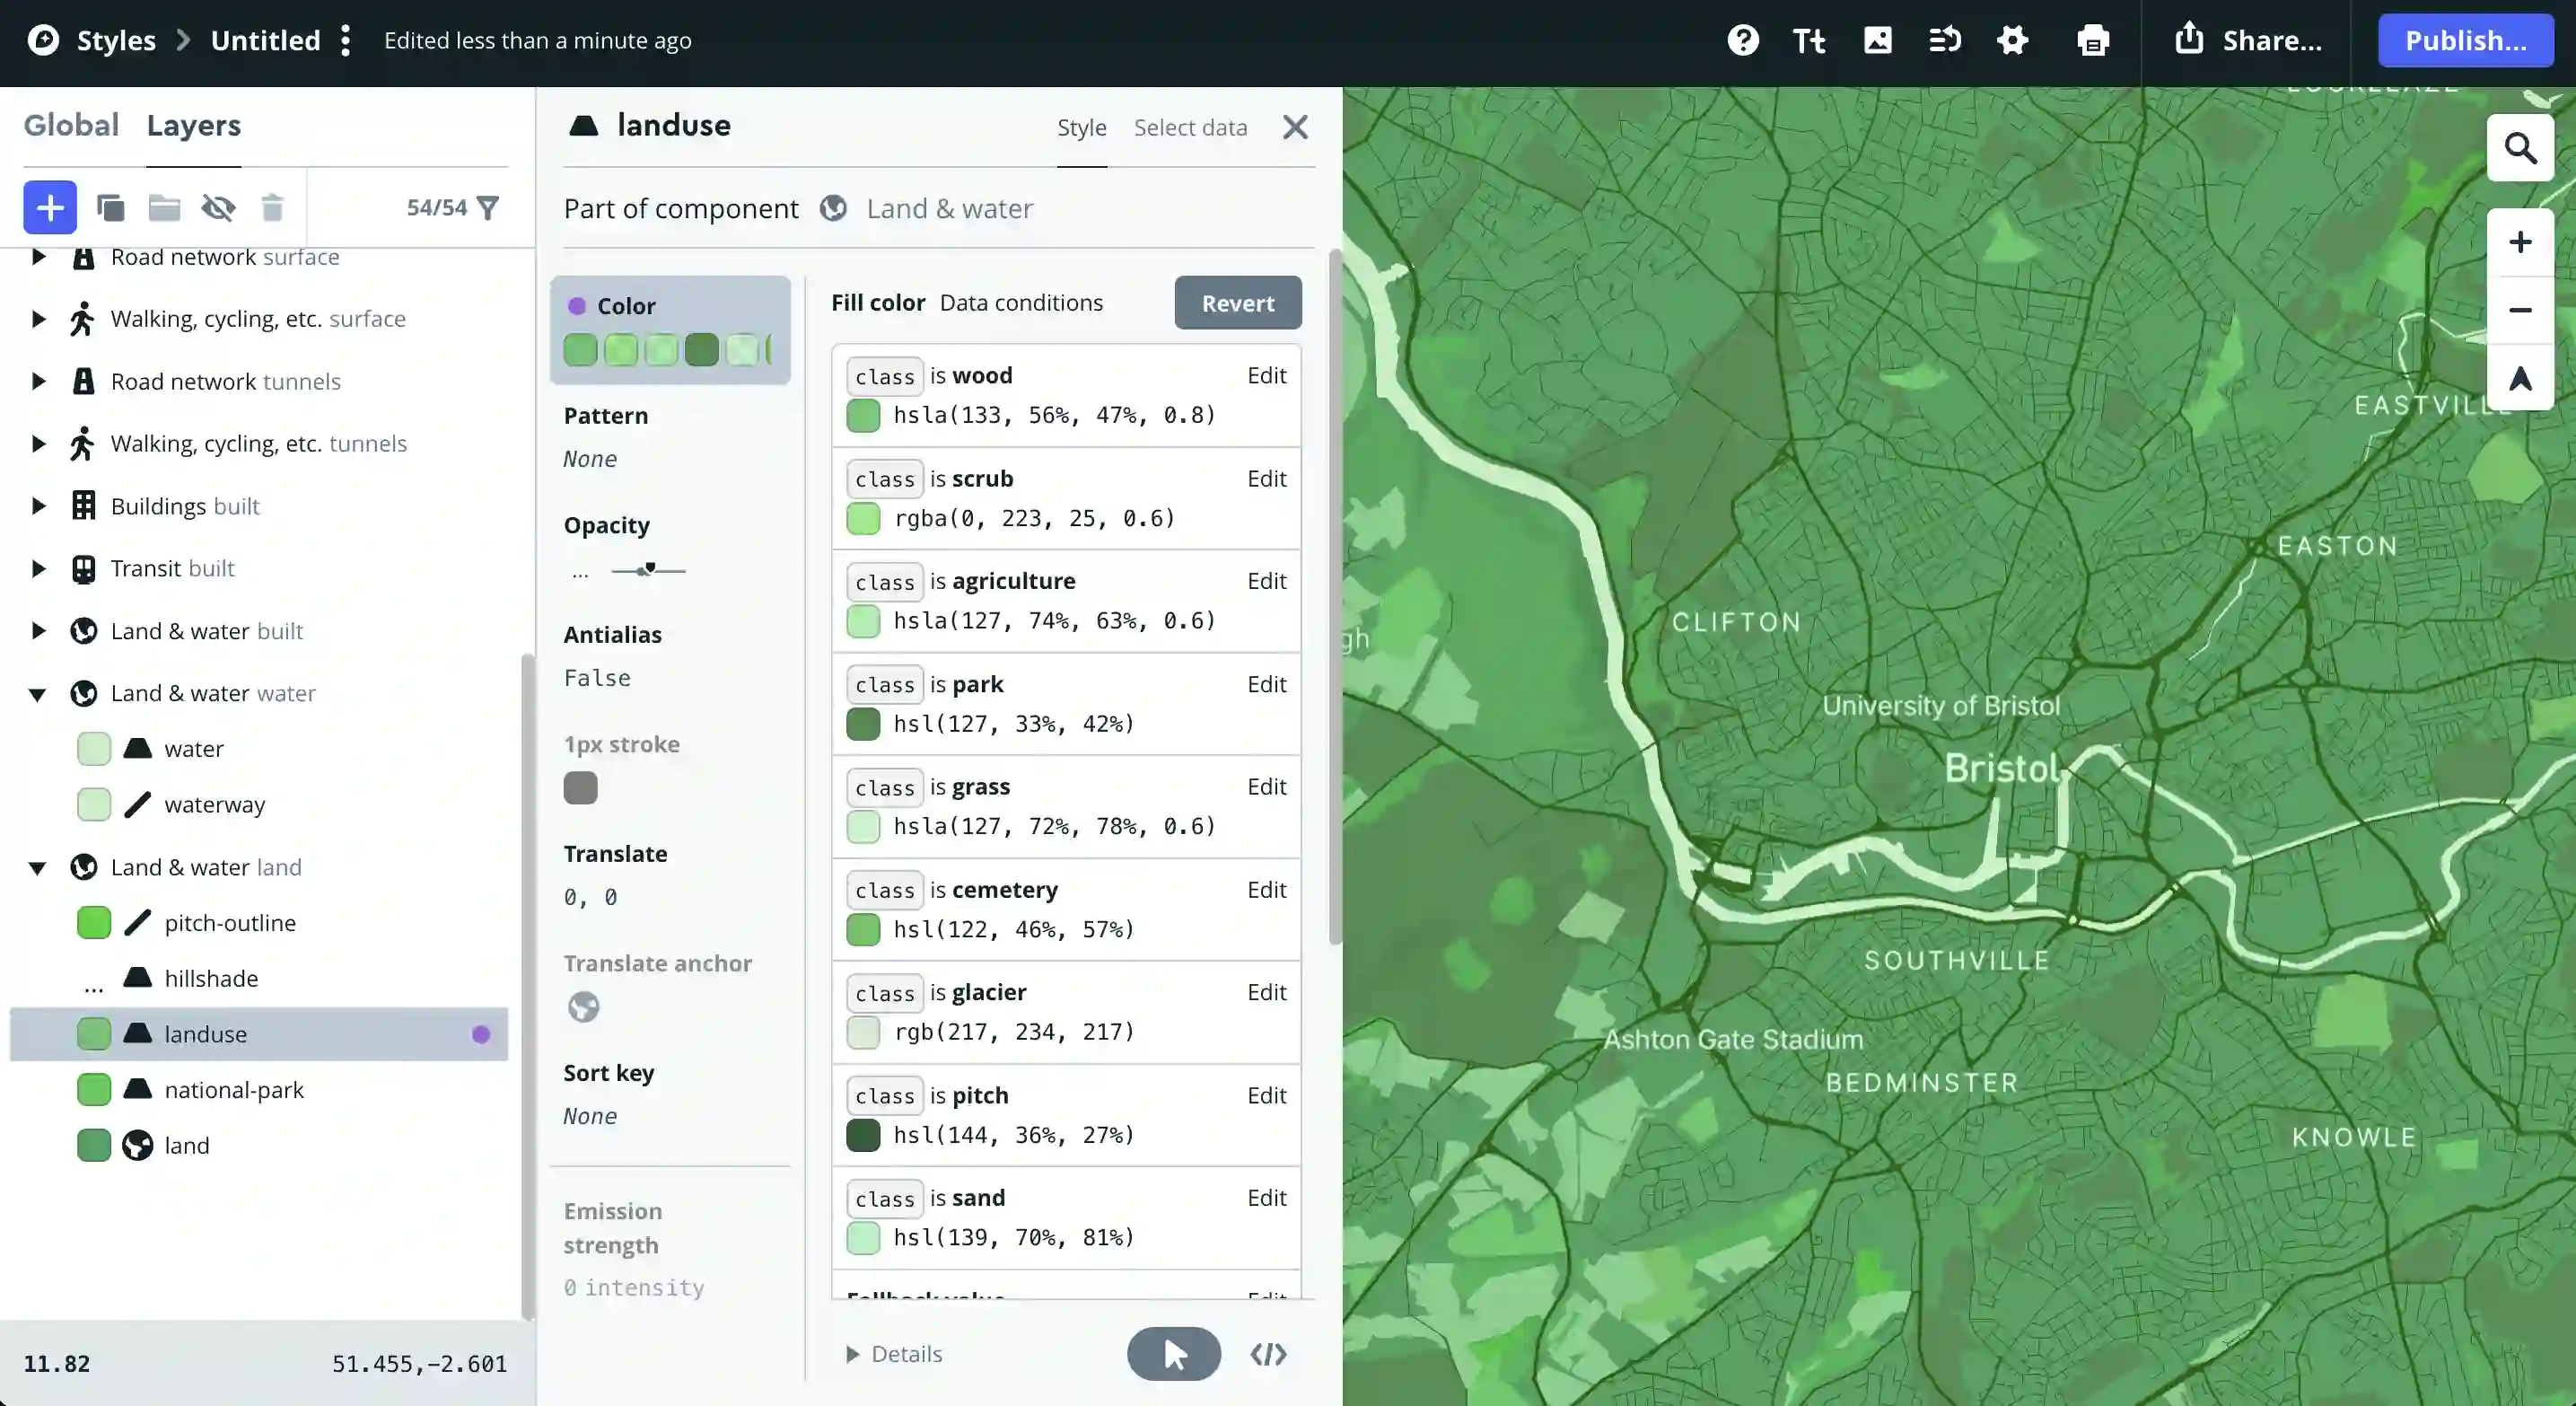The image size is (2576, 1406).
Task: Toggle the map pointer select mode
Action: point(1174,1354)
